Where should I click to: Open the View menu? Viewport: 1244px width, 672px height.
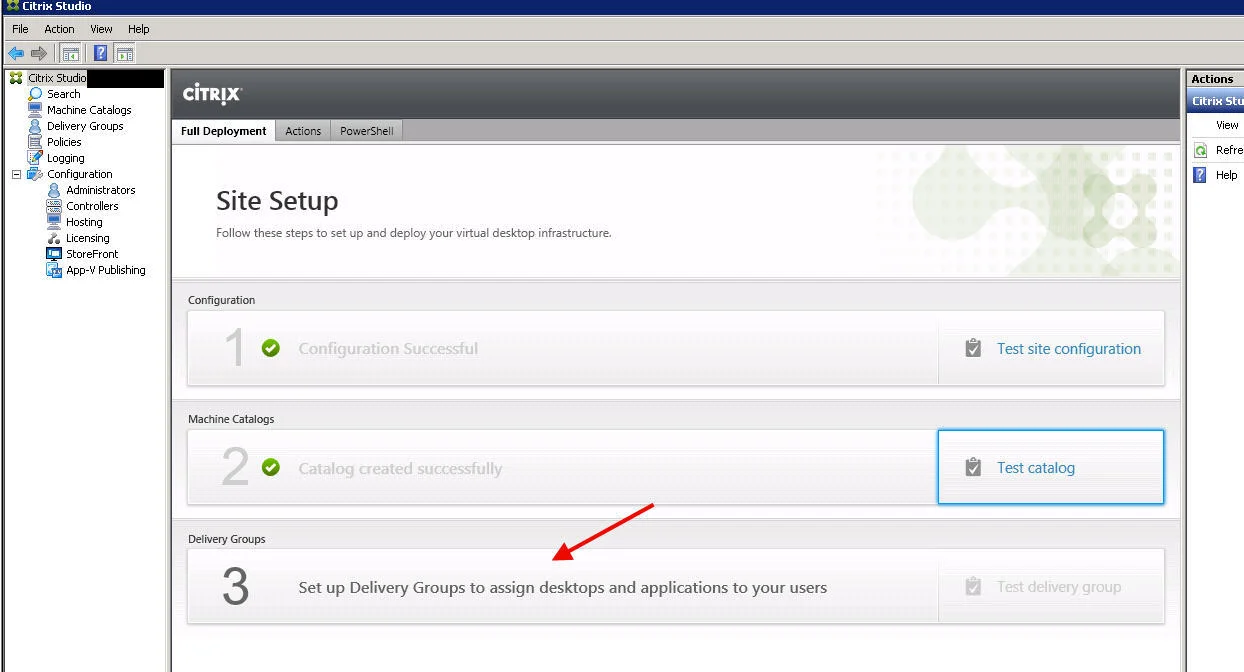(101, 29)
